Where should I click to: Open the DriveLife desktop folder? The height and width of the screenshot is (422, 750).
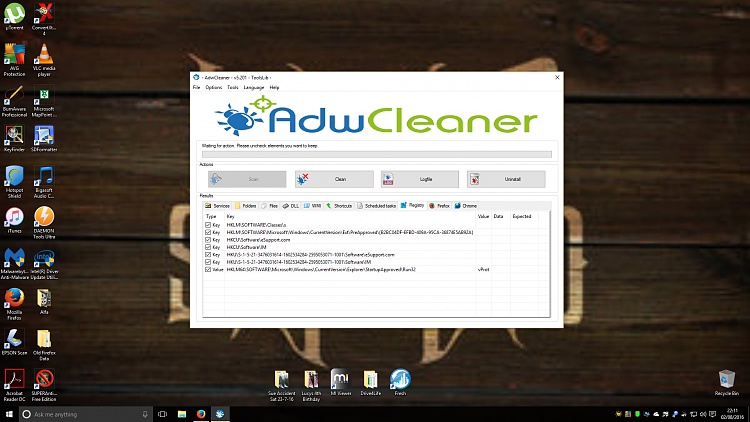click(x=370, y=382)
